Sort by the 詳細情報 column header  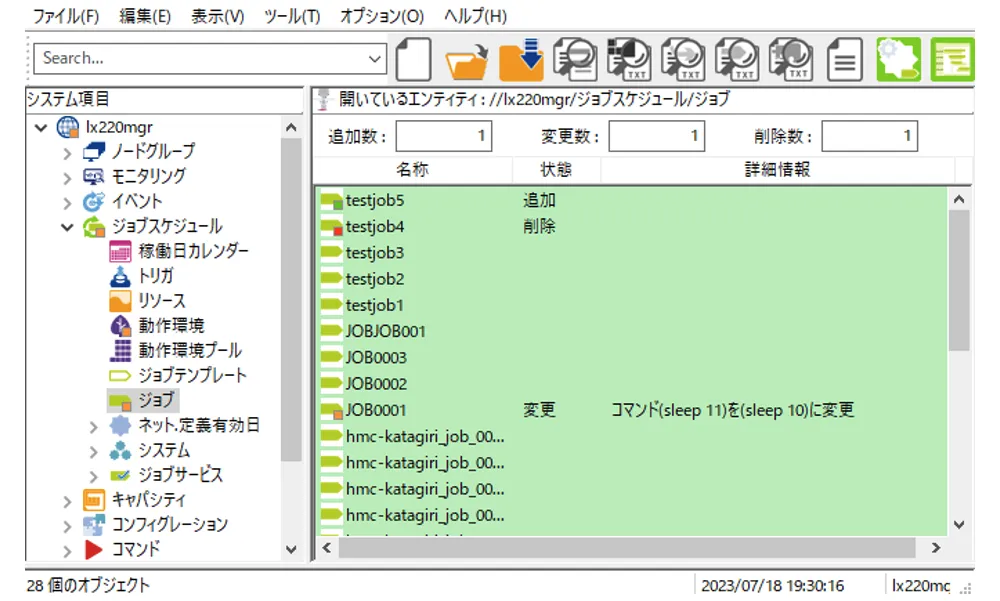(777, 170)
